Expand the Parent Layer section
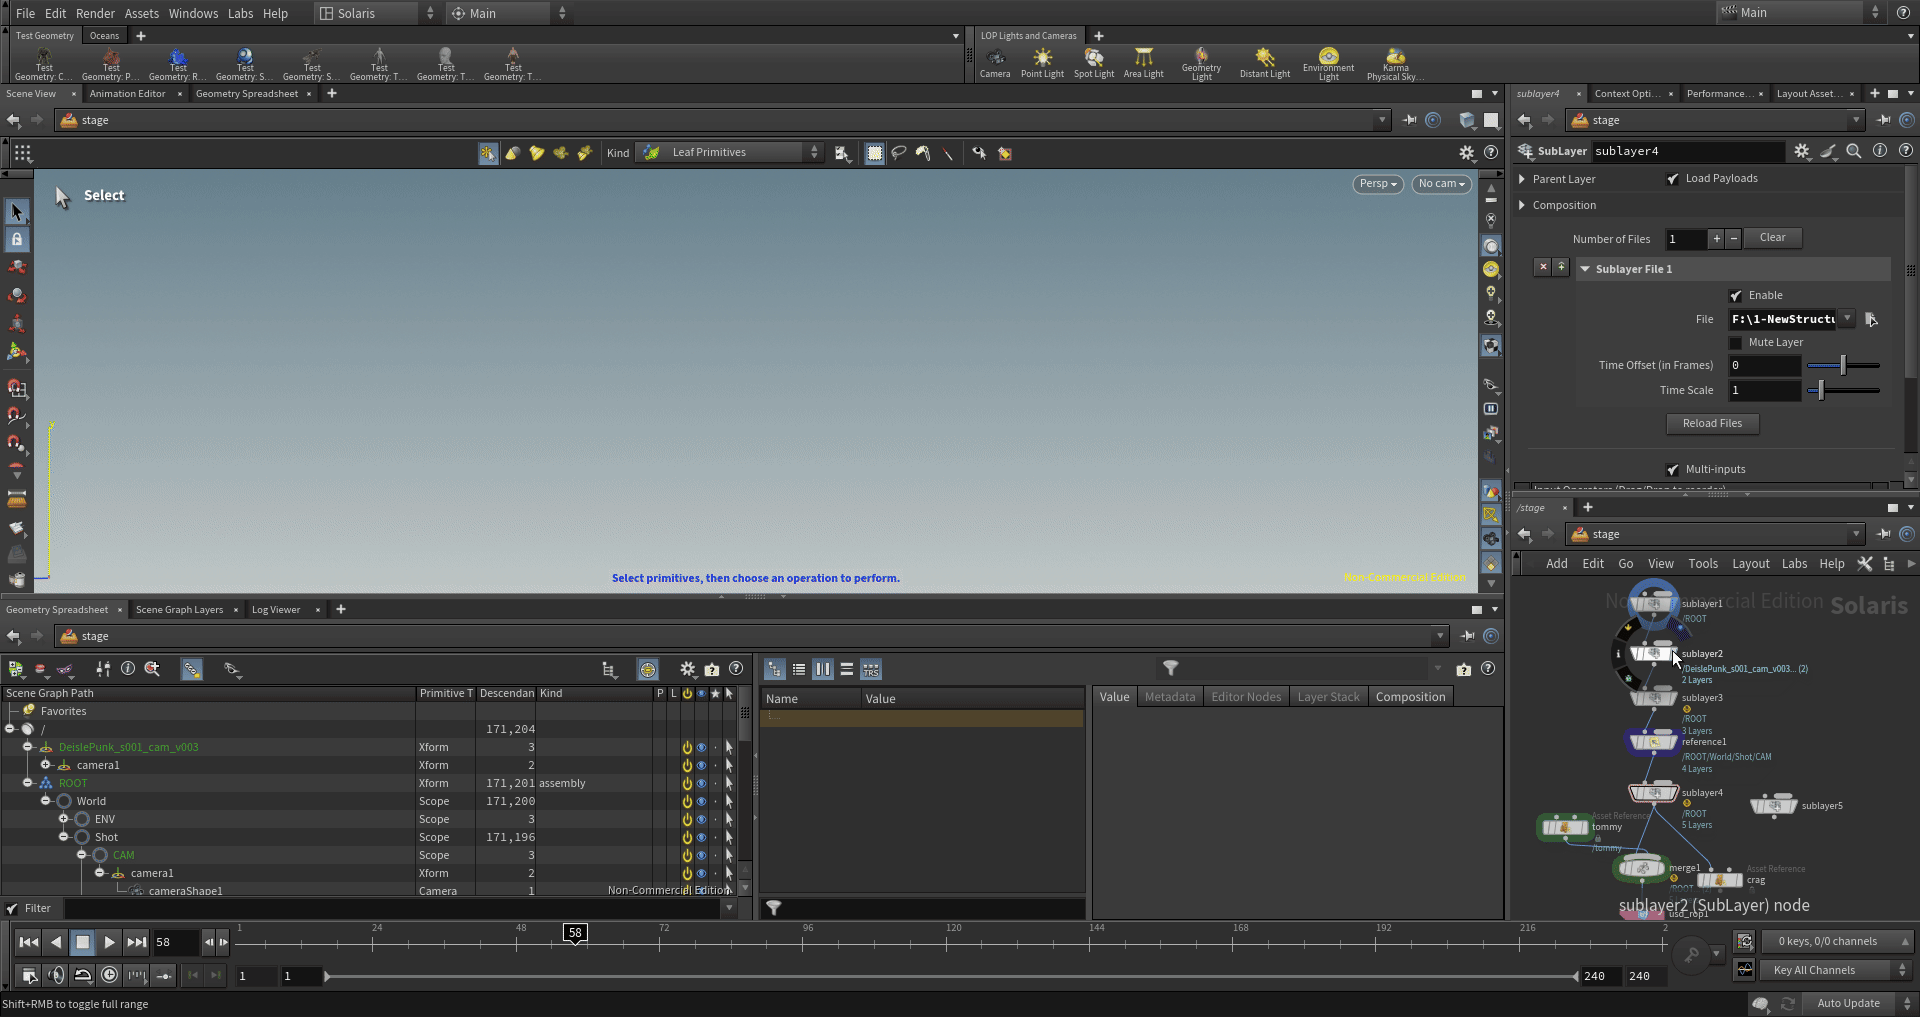 click(x=1522, y=179)
